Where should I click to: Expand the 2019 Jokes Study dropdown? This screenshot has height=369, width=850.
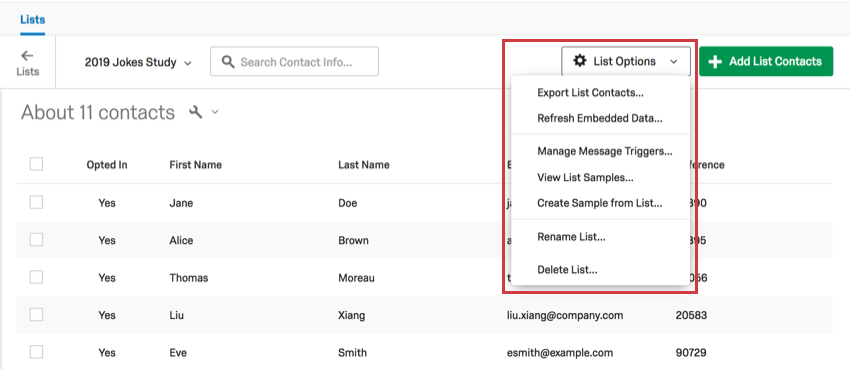pyautogui.click(x=138, y=62)
